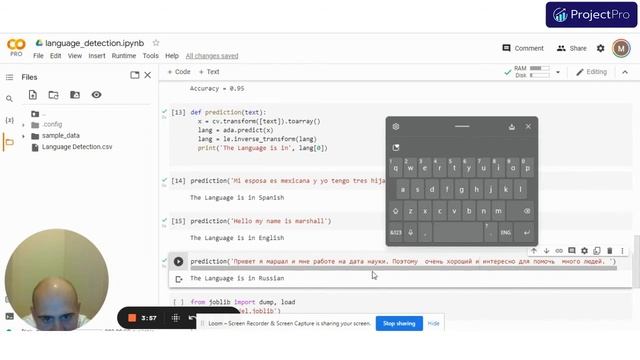Star the language_detection.ipynb notebook
This screenshot has height=360, width=640.
(x=156, y=42)
